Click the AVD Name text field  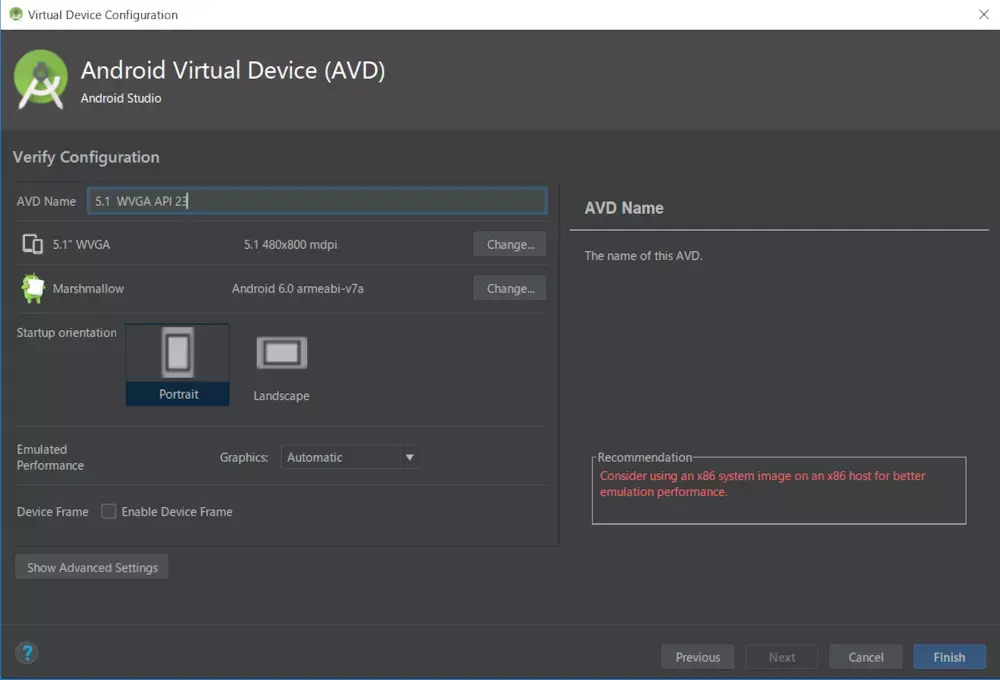point(317,201)
